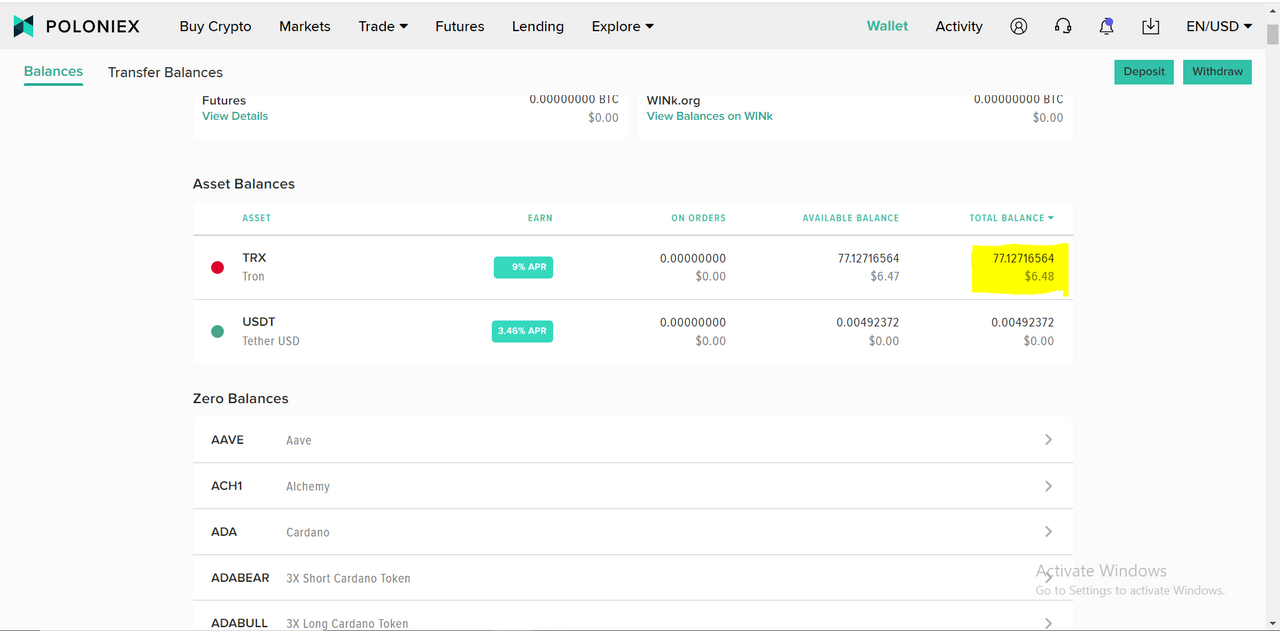Viewport: 1280px width, 631px height.
Task: Open View Balances on WINk link
Action: click(709, 116)
